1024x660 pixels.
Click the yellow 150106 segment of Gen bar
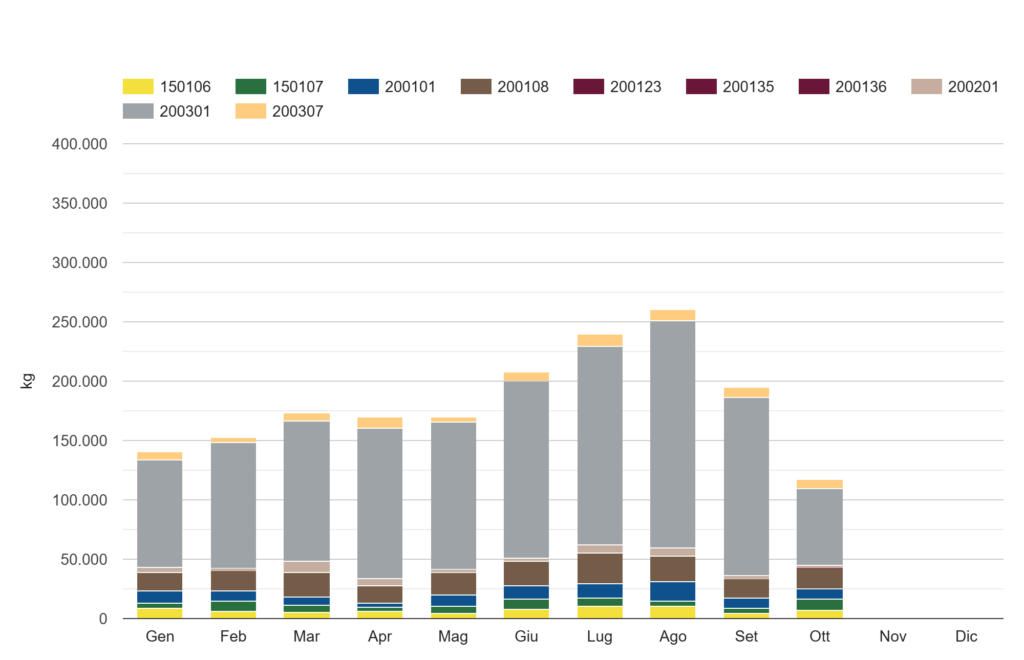click(160, 614)
